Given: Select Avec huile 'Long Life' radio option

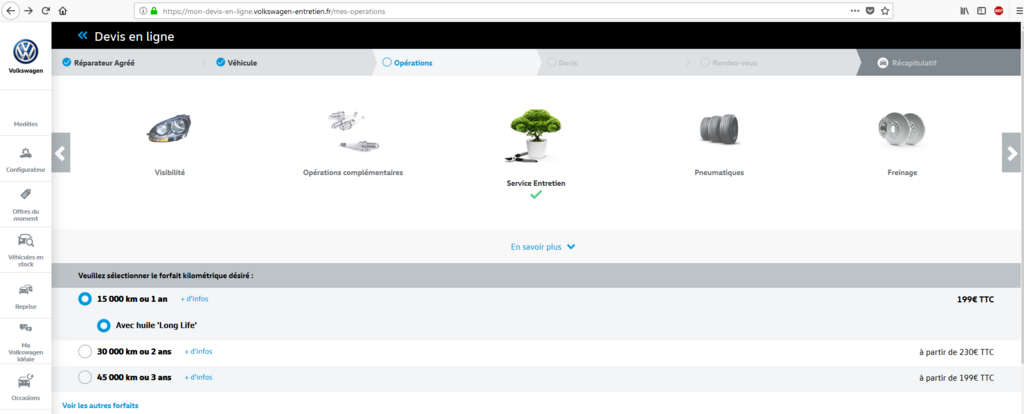Looking at the screenshot, I should point(103,325).
